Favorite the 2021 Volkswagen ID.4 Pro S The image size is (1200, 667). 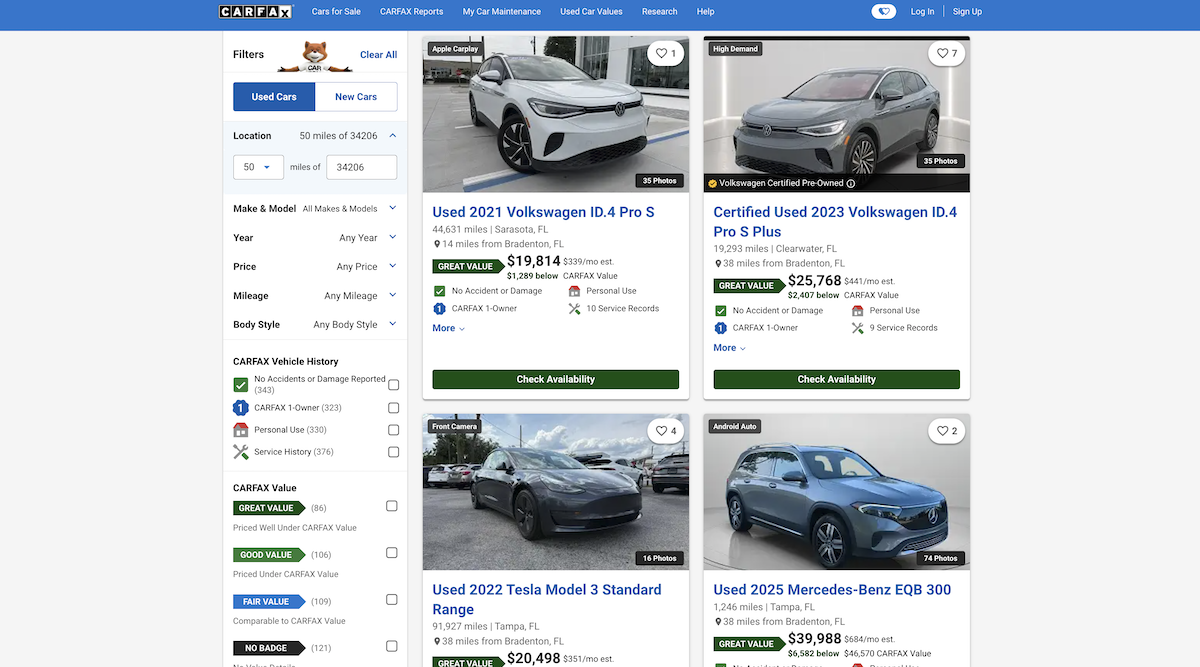pyautogui.click(x=666, y=54)
